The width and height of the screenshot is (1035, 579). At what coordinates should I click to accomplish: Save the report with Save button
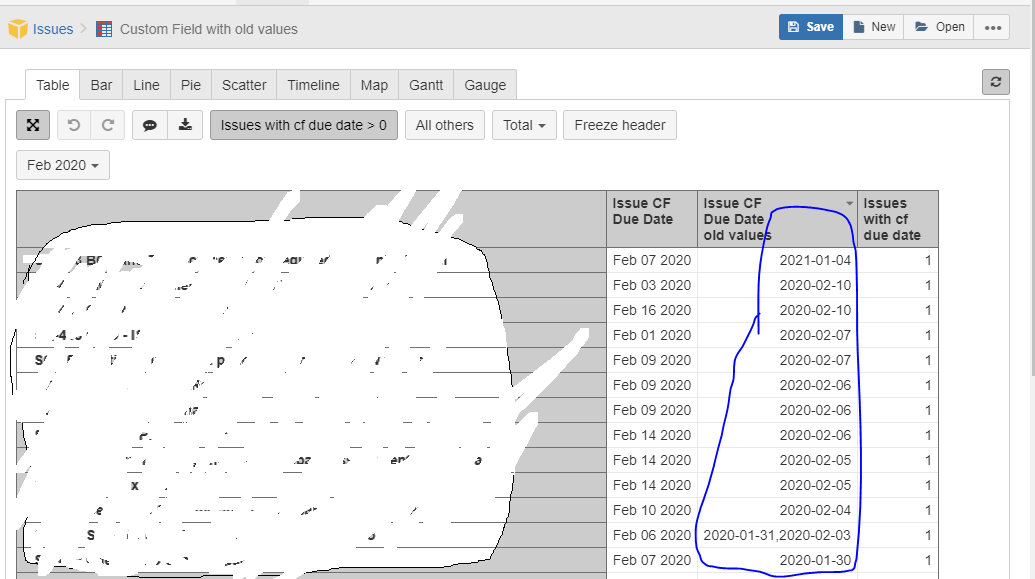coord(810,27)
